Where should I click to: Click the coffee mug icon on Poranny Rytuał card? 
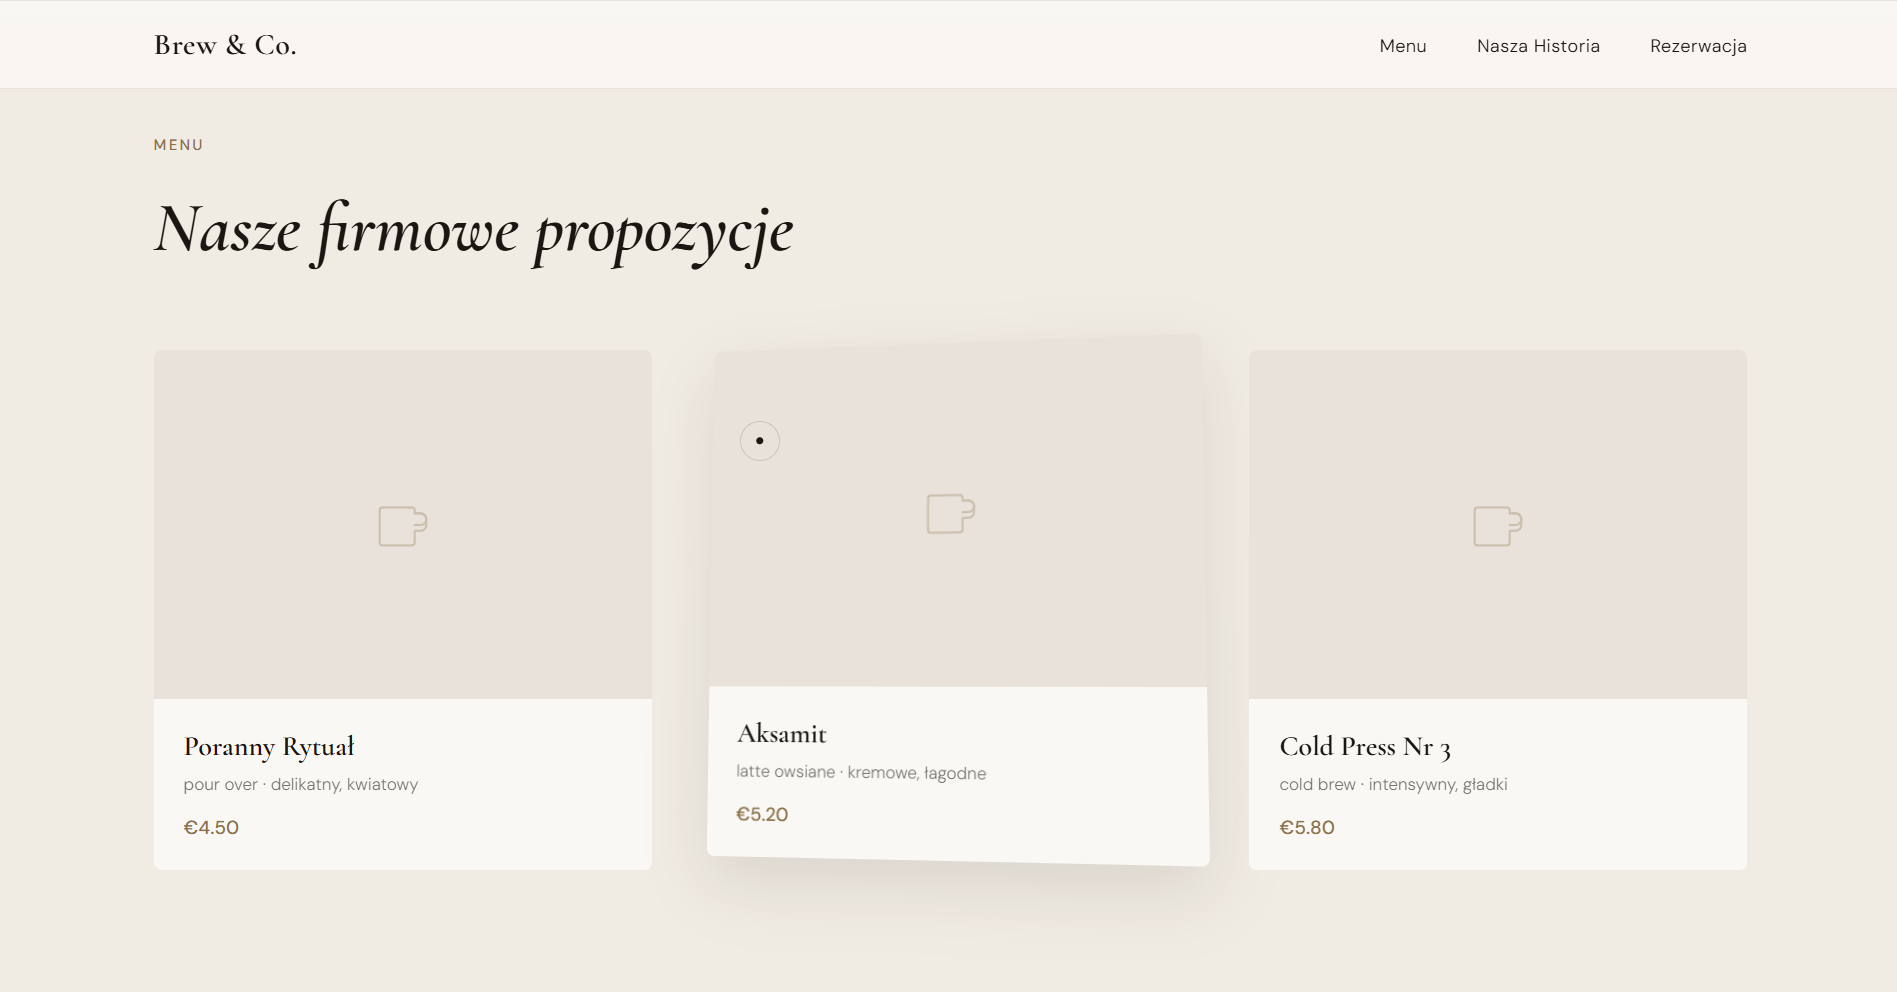(x=401, y=525)
